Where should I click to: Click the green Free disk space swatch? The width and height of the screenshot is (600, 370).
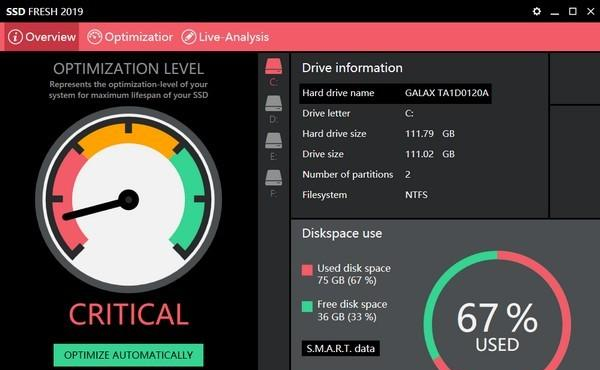pyautogui.click(x=307, y=306)
